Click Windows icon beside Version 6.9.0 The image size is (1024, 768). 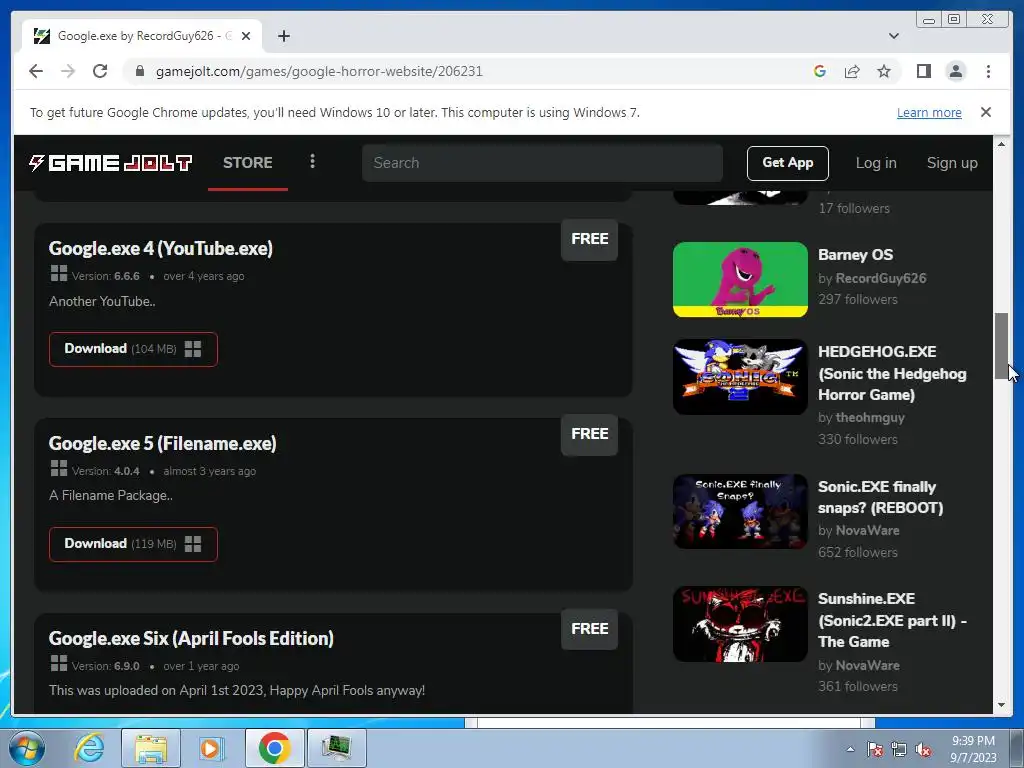[59, 664]
